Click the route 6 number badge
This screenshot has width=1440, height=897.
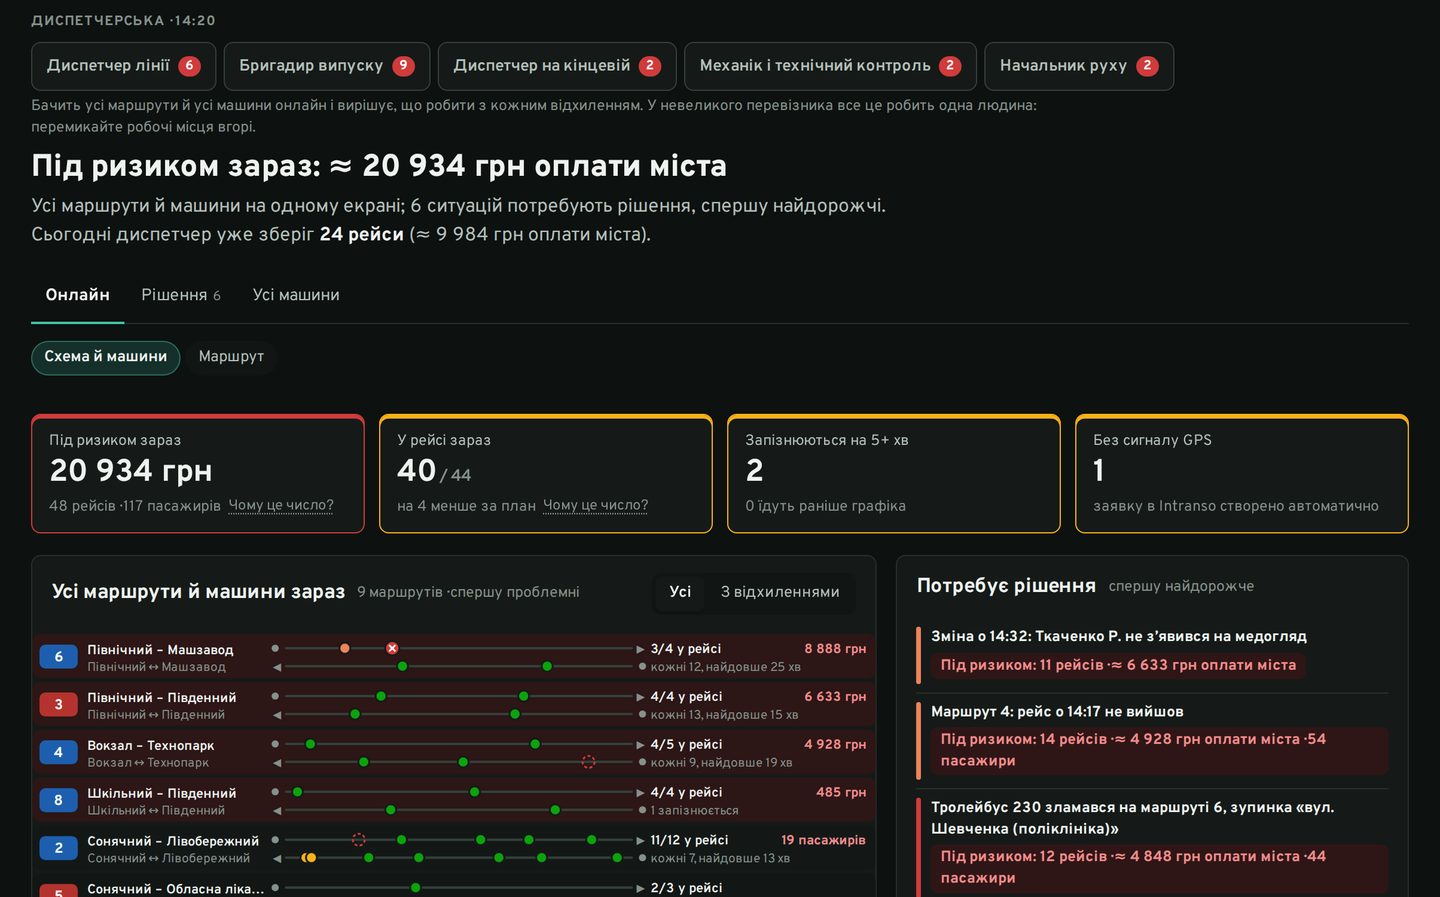point(58,657)
